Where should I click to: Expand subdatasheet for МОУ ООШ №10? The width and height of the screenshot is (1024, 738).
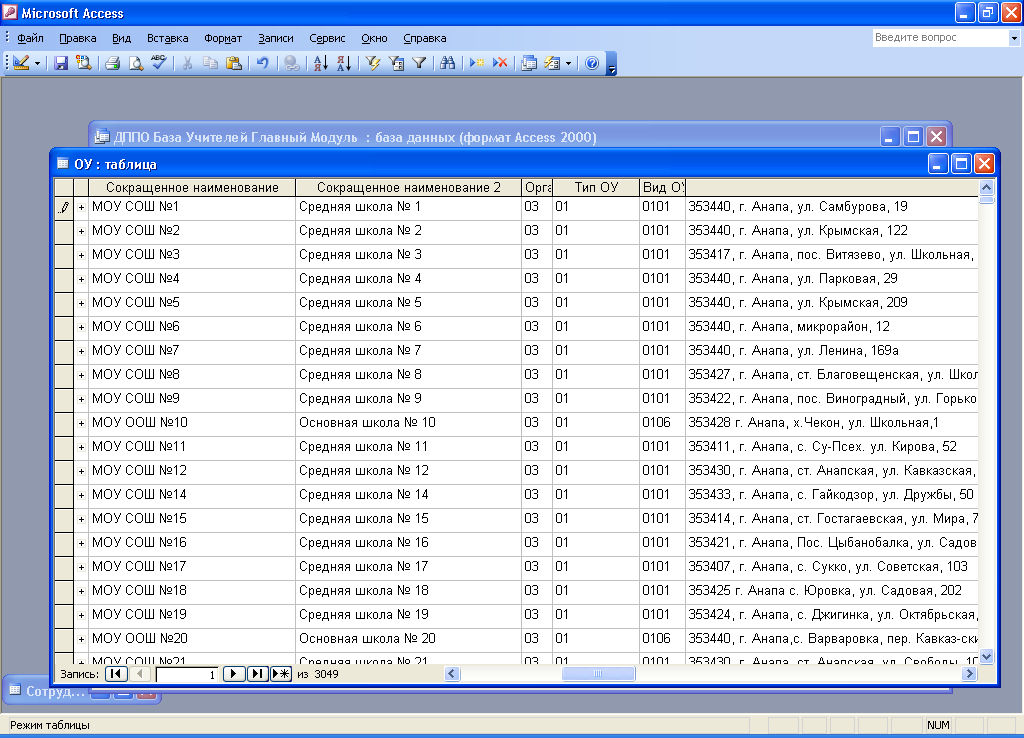click(81, 423)
